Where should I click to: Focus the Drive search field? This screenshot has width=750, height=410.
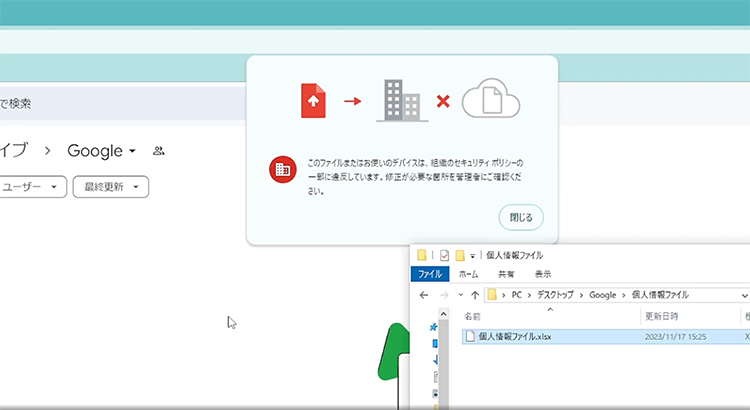(123, 103)
